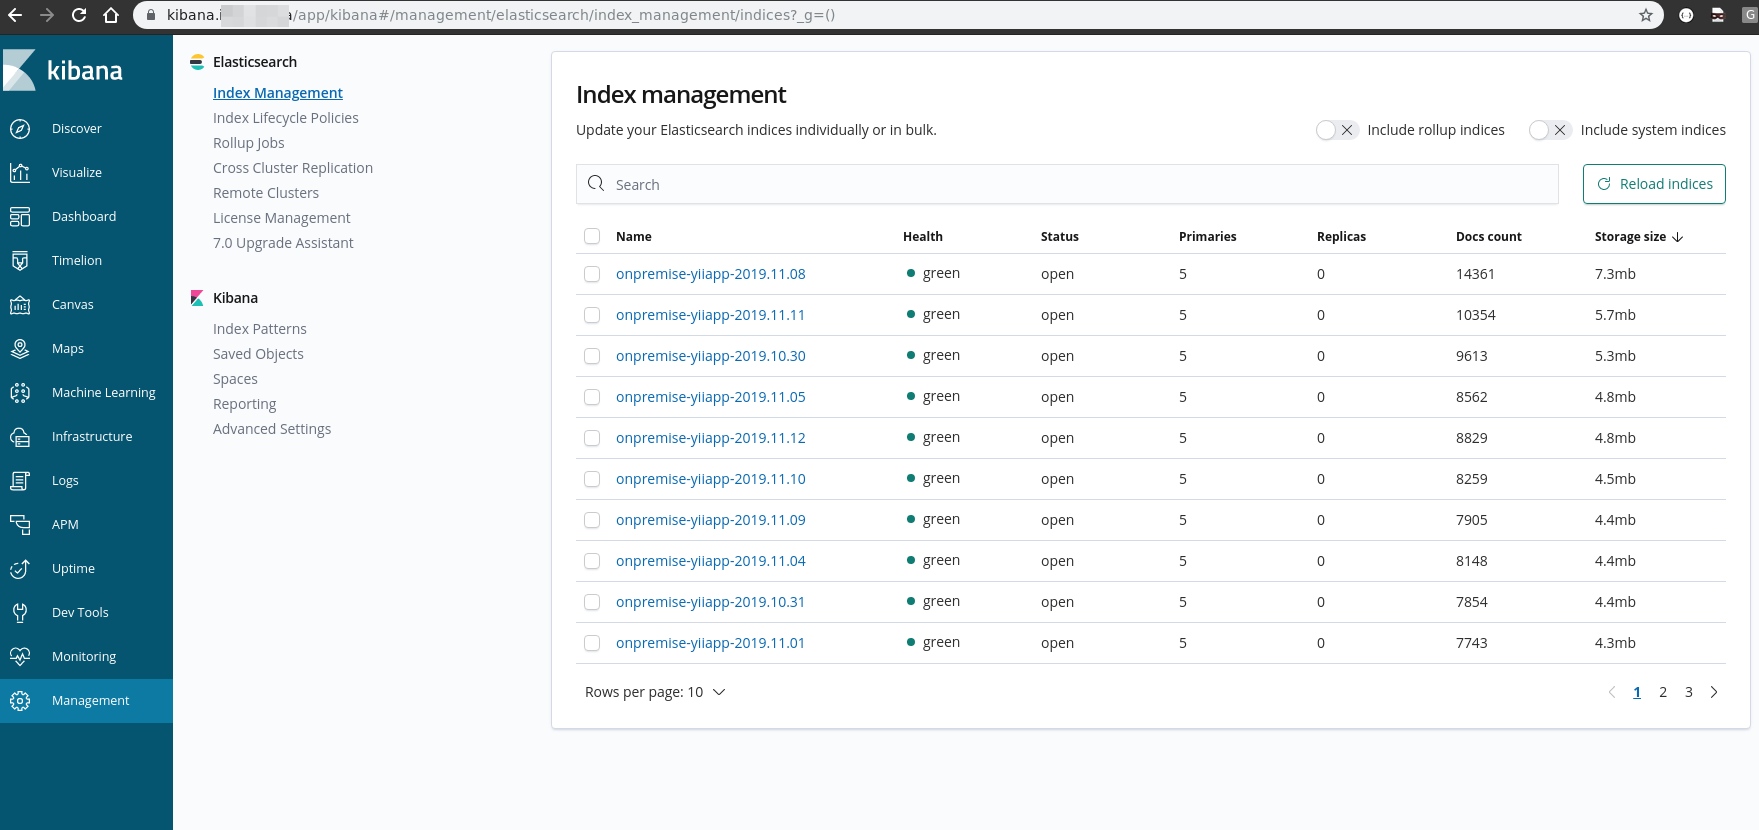1759x830 pixels.
Task: Select checkbox for onpremise-yiiapp-2019.11.05
Action: pos(592,397)
